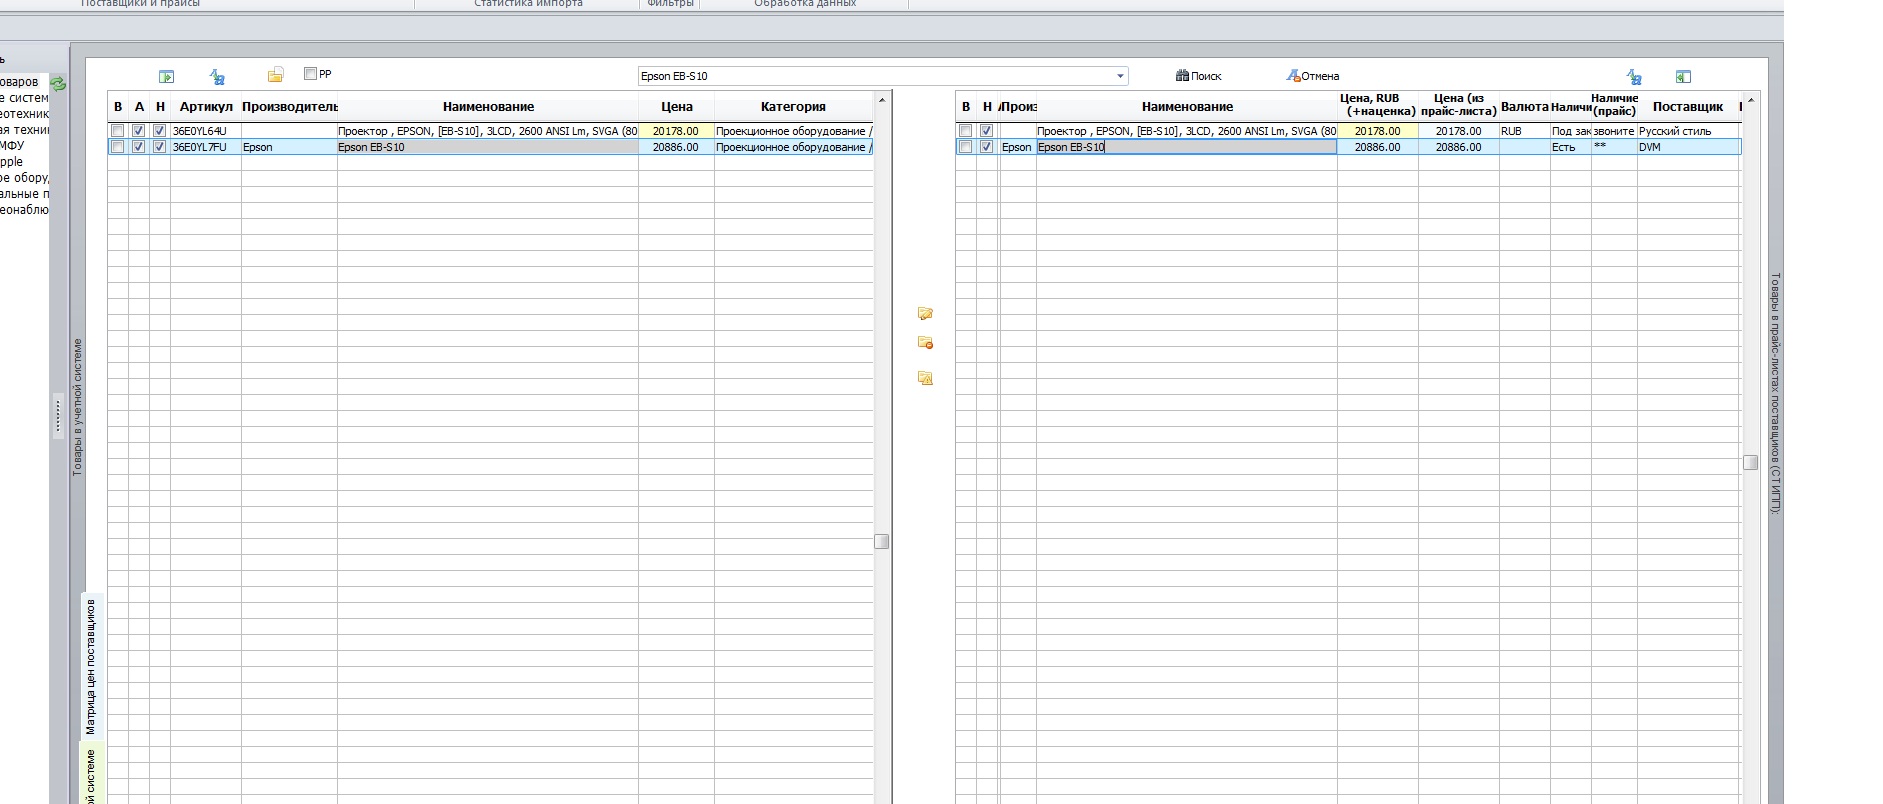Open the Товары в учетной системе side tab
This screenshot has width=1883, height=804.
pyautogui.click(x=78, y=407)
